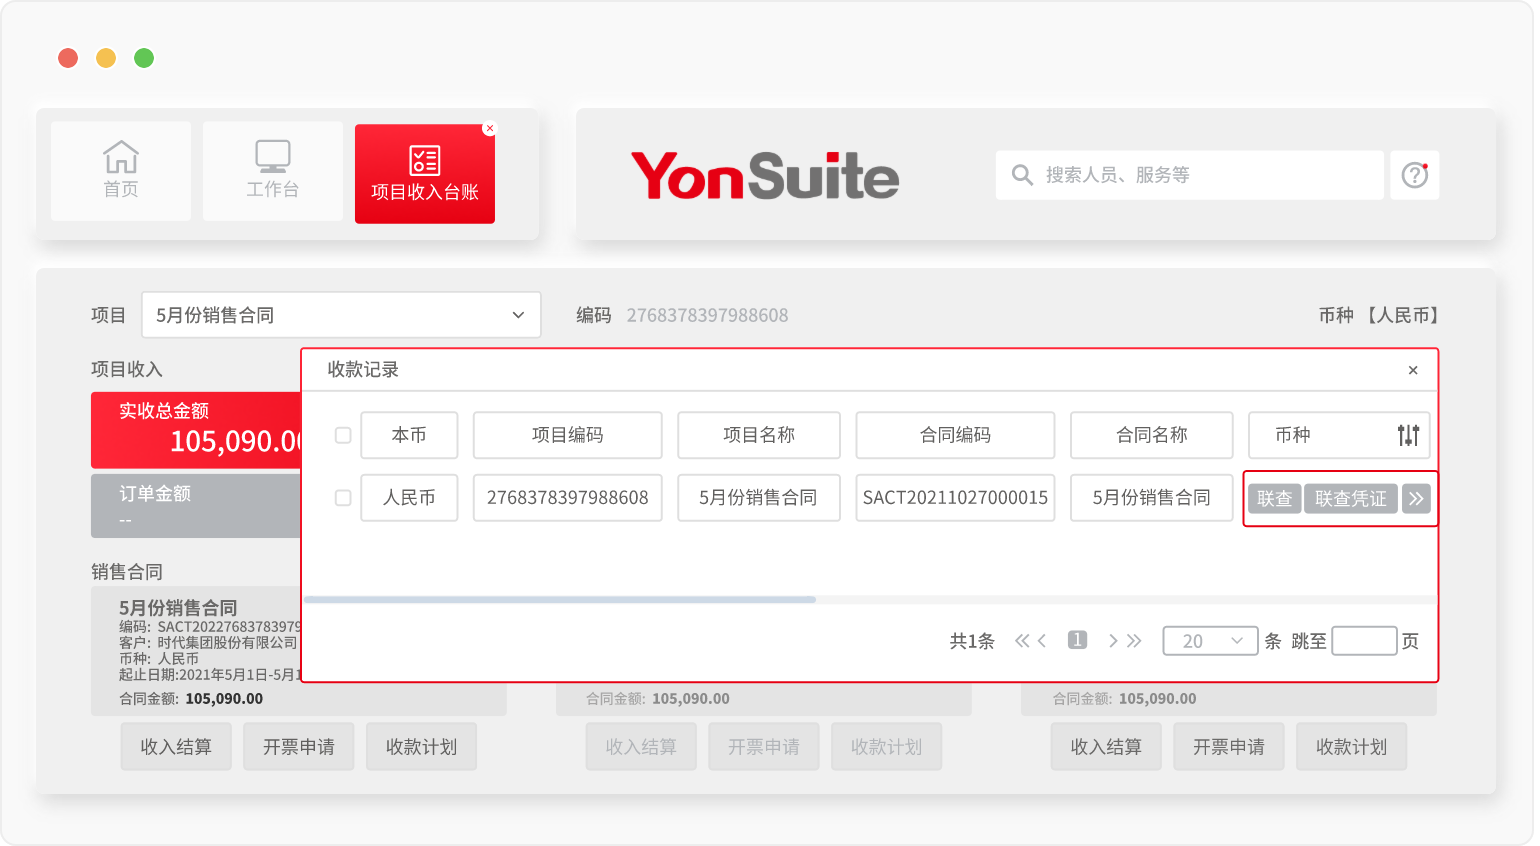The image size is (1540, 846).
Task: Open the help question mark icon
Action: click(x=1414, y=175)
